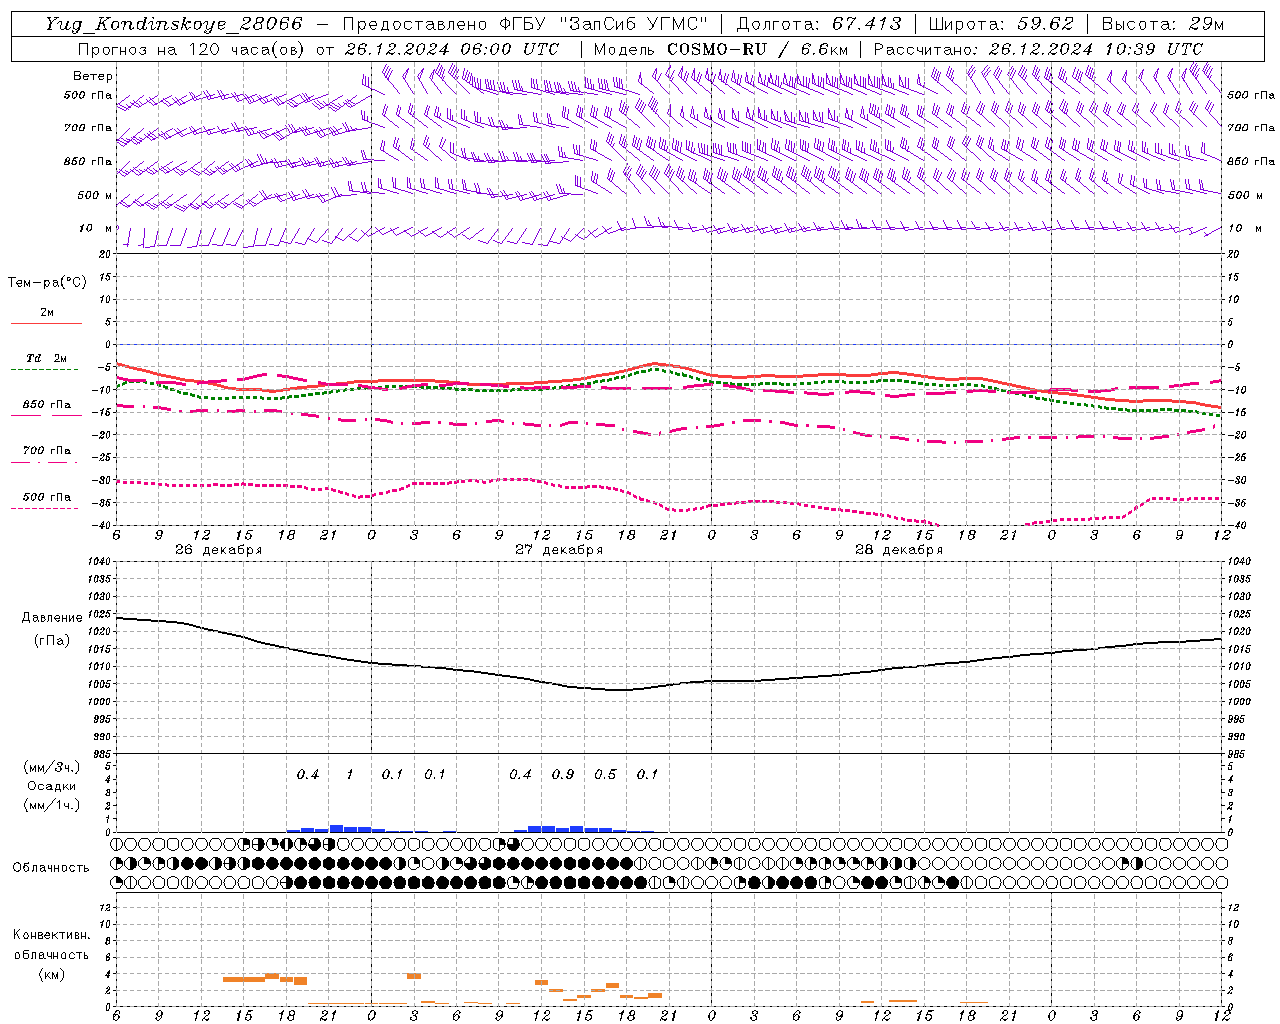Click the Широта: 59.62 latitude value
Screen dimensions: 1280x1024
coord(1001,24)
